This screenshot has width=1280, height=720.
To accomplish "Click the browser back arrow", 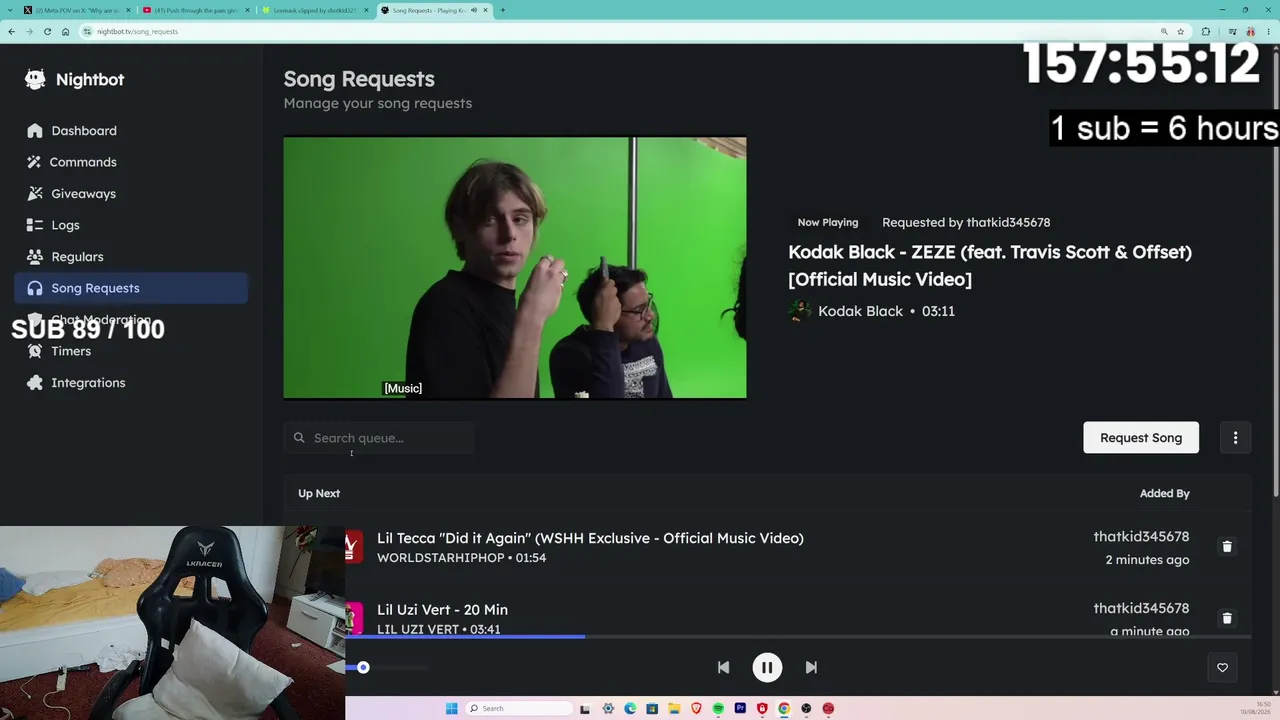I will (x=11, y=31).
